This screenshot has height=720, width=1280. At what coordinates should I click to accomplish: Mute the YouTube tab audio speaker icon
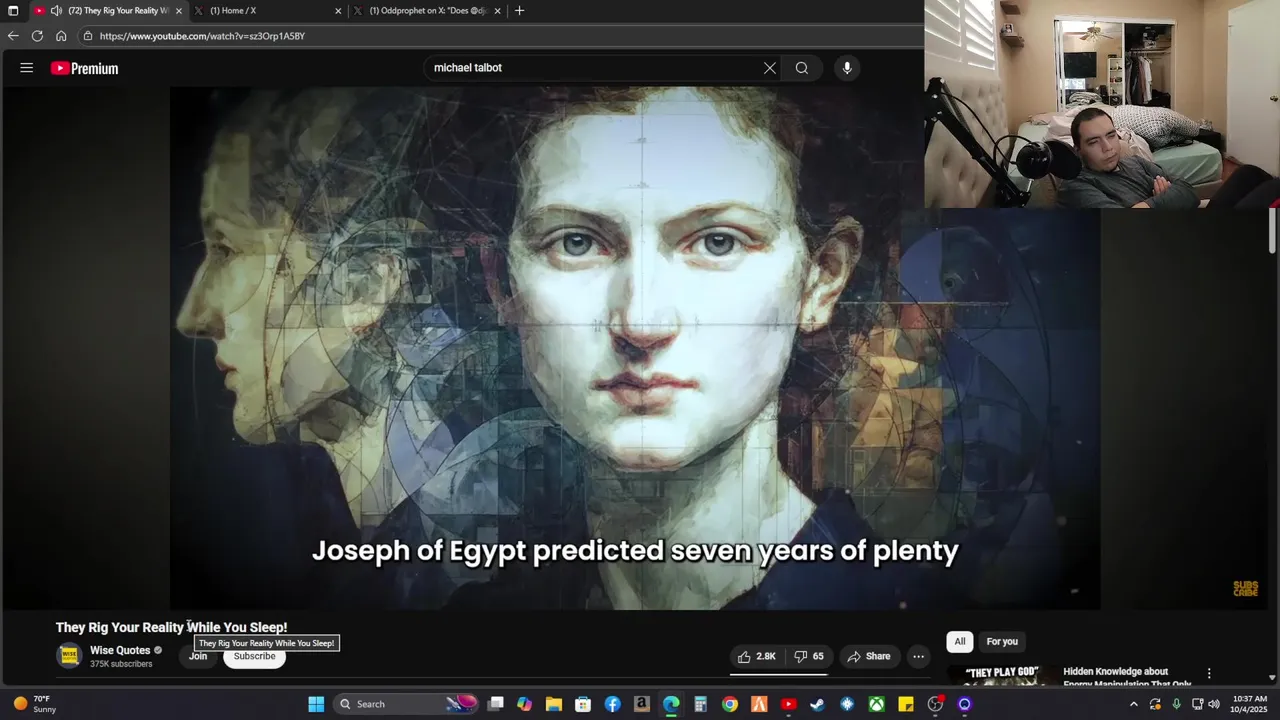coord(56,11)
